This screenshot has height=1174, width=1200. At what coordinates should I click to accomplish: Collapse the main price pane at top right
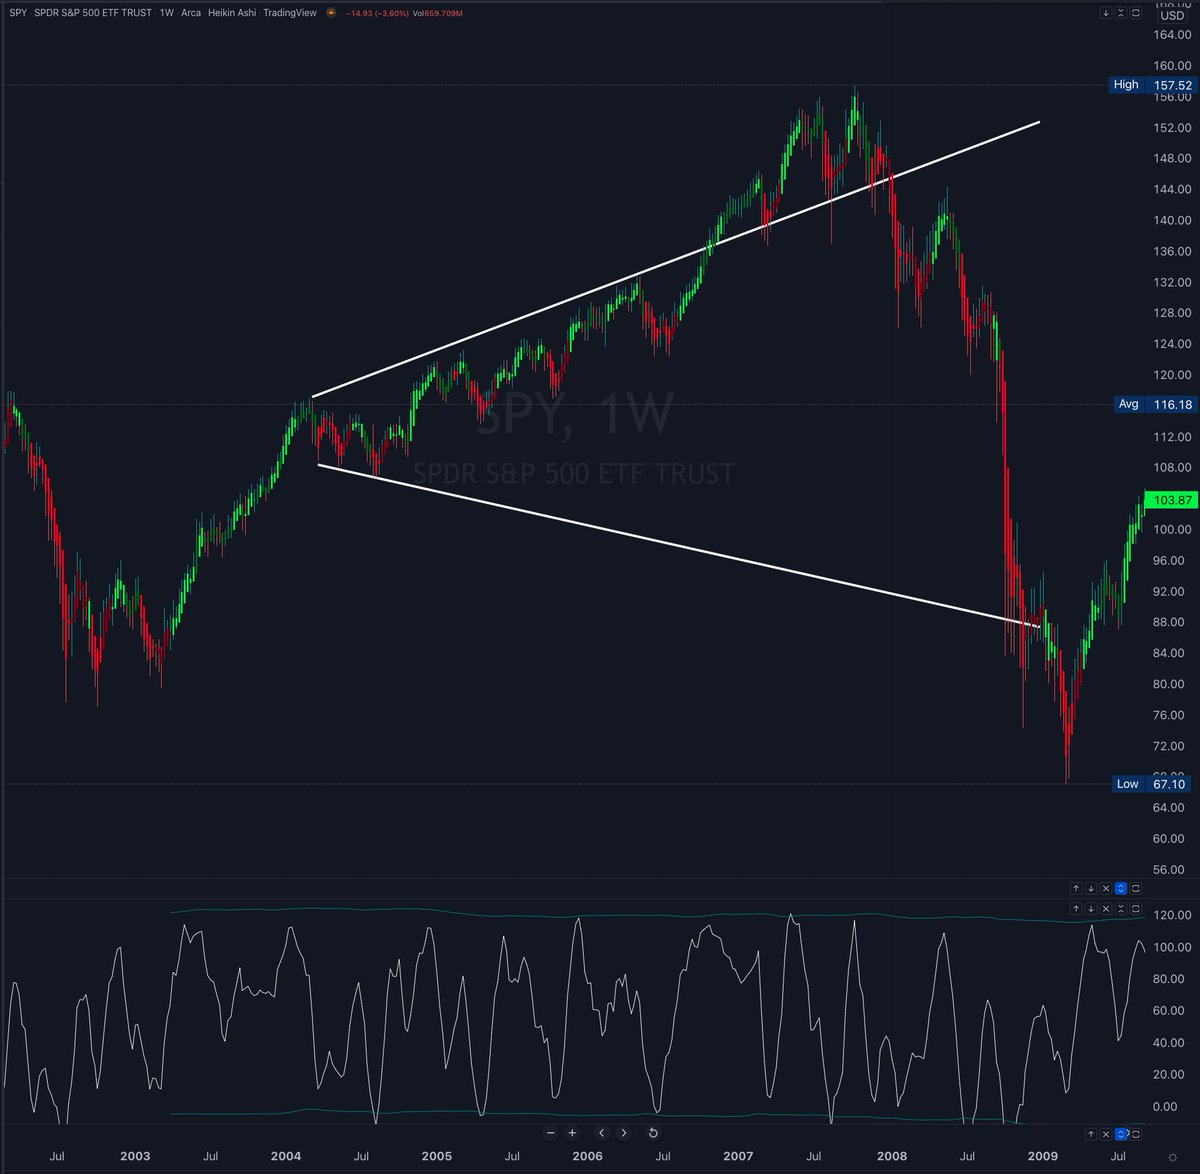(1120, 13)
